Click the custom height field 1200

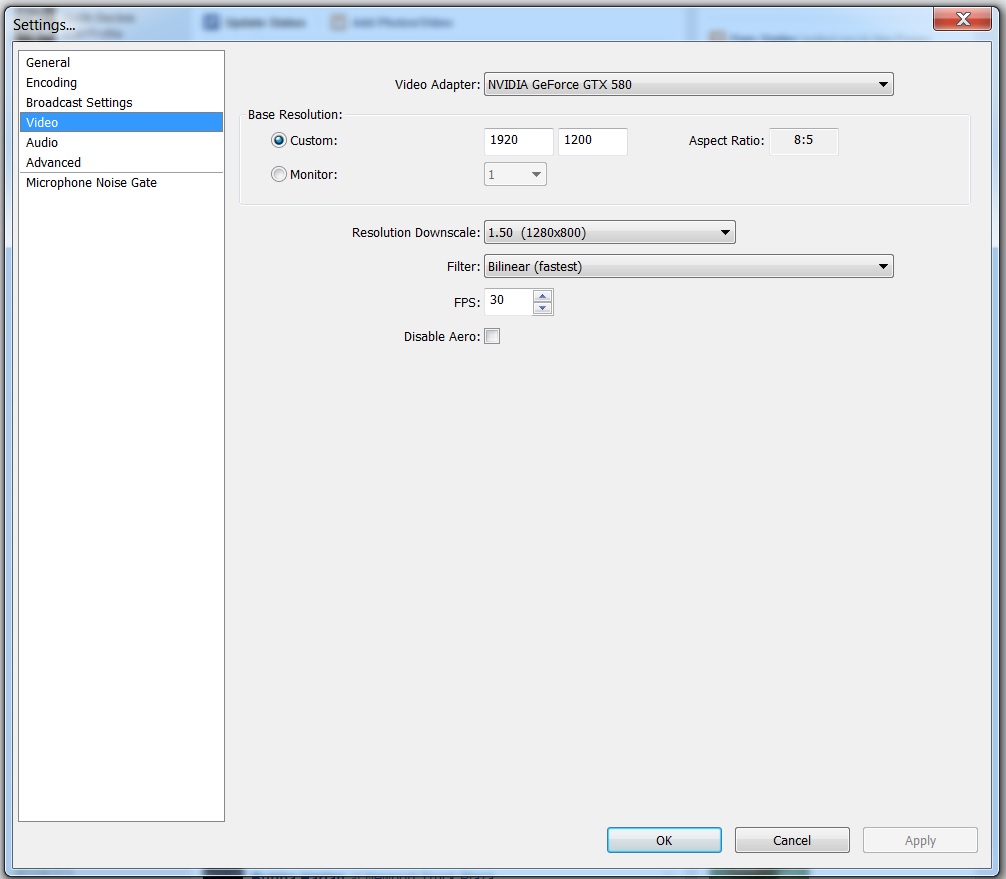coord(592,141)
